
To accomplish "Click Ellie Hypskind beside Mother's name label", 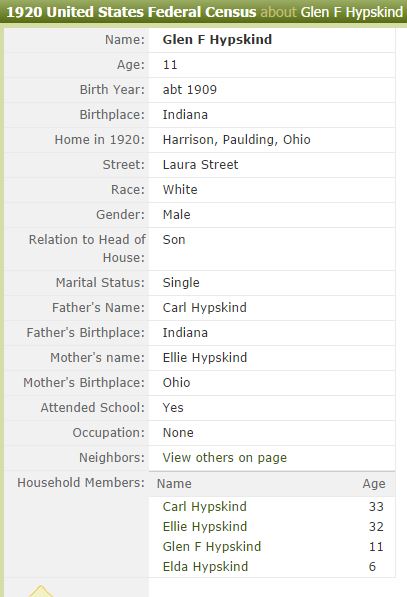I will pyautogui.click(x=205, y=358).
